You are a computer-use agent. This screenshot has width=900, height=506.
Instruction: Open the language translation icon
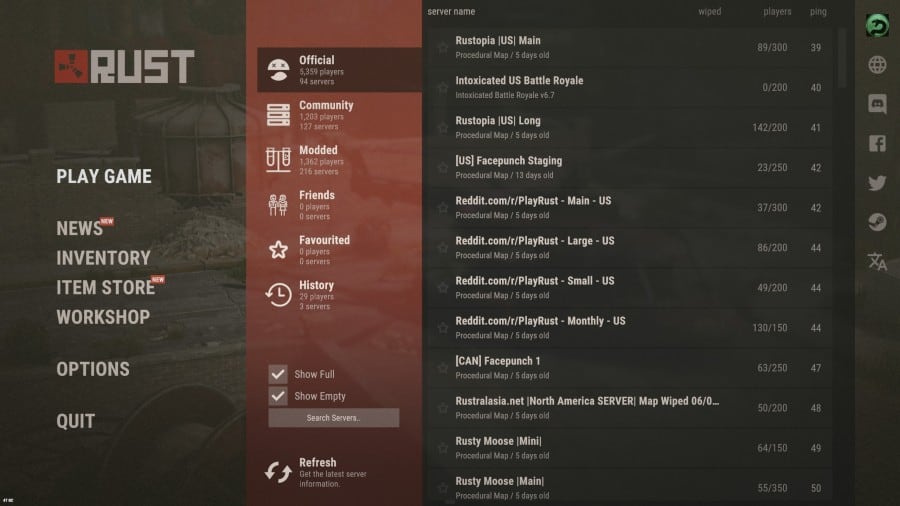[x=877, y=262]
